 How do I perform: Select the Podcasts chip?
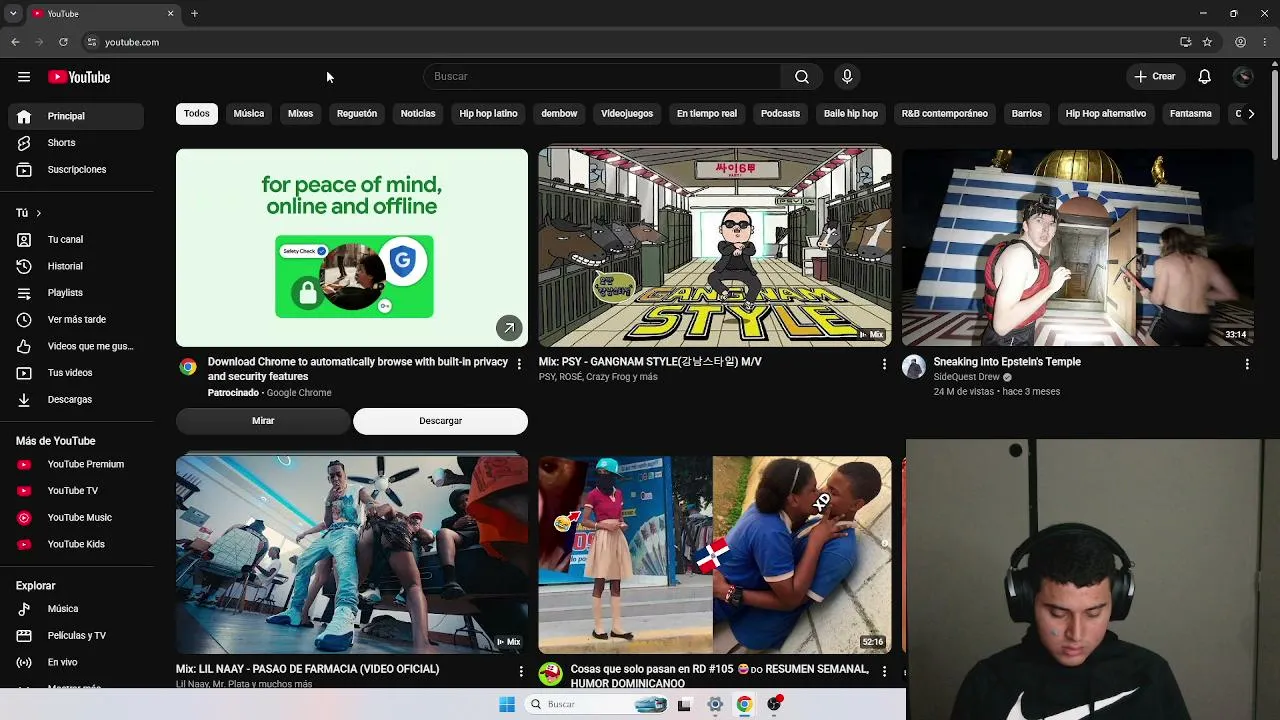click(x=780, y=114)
